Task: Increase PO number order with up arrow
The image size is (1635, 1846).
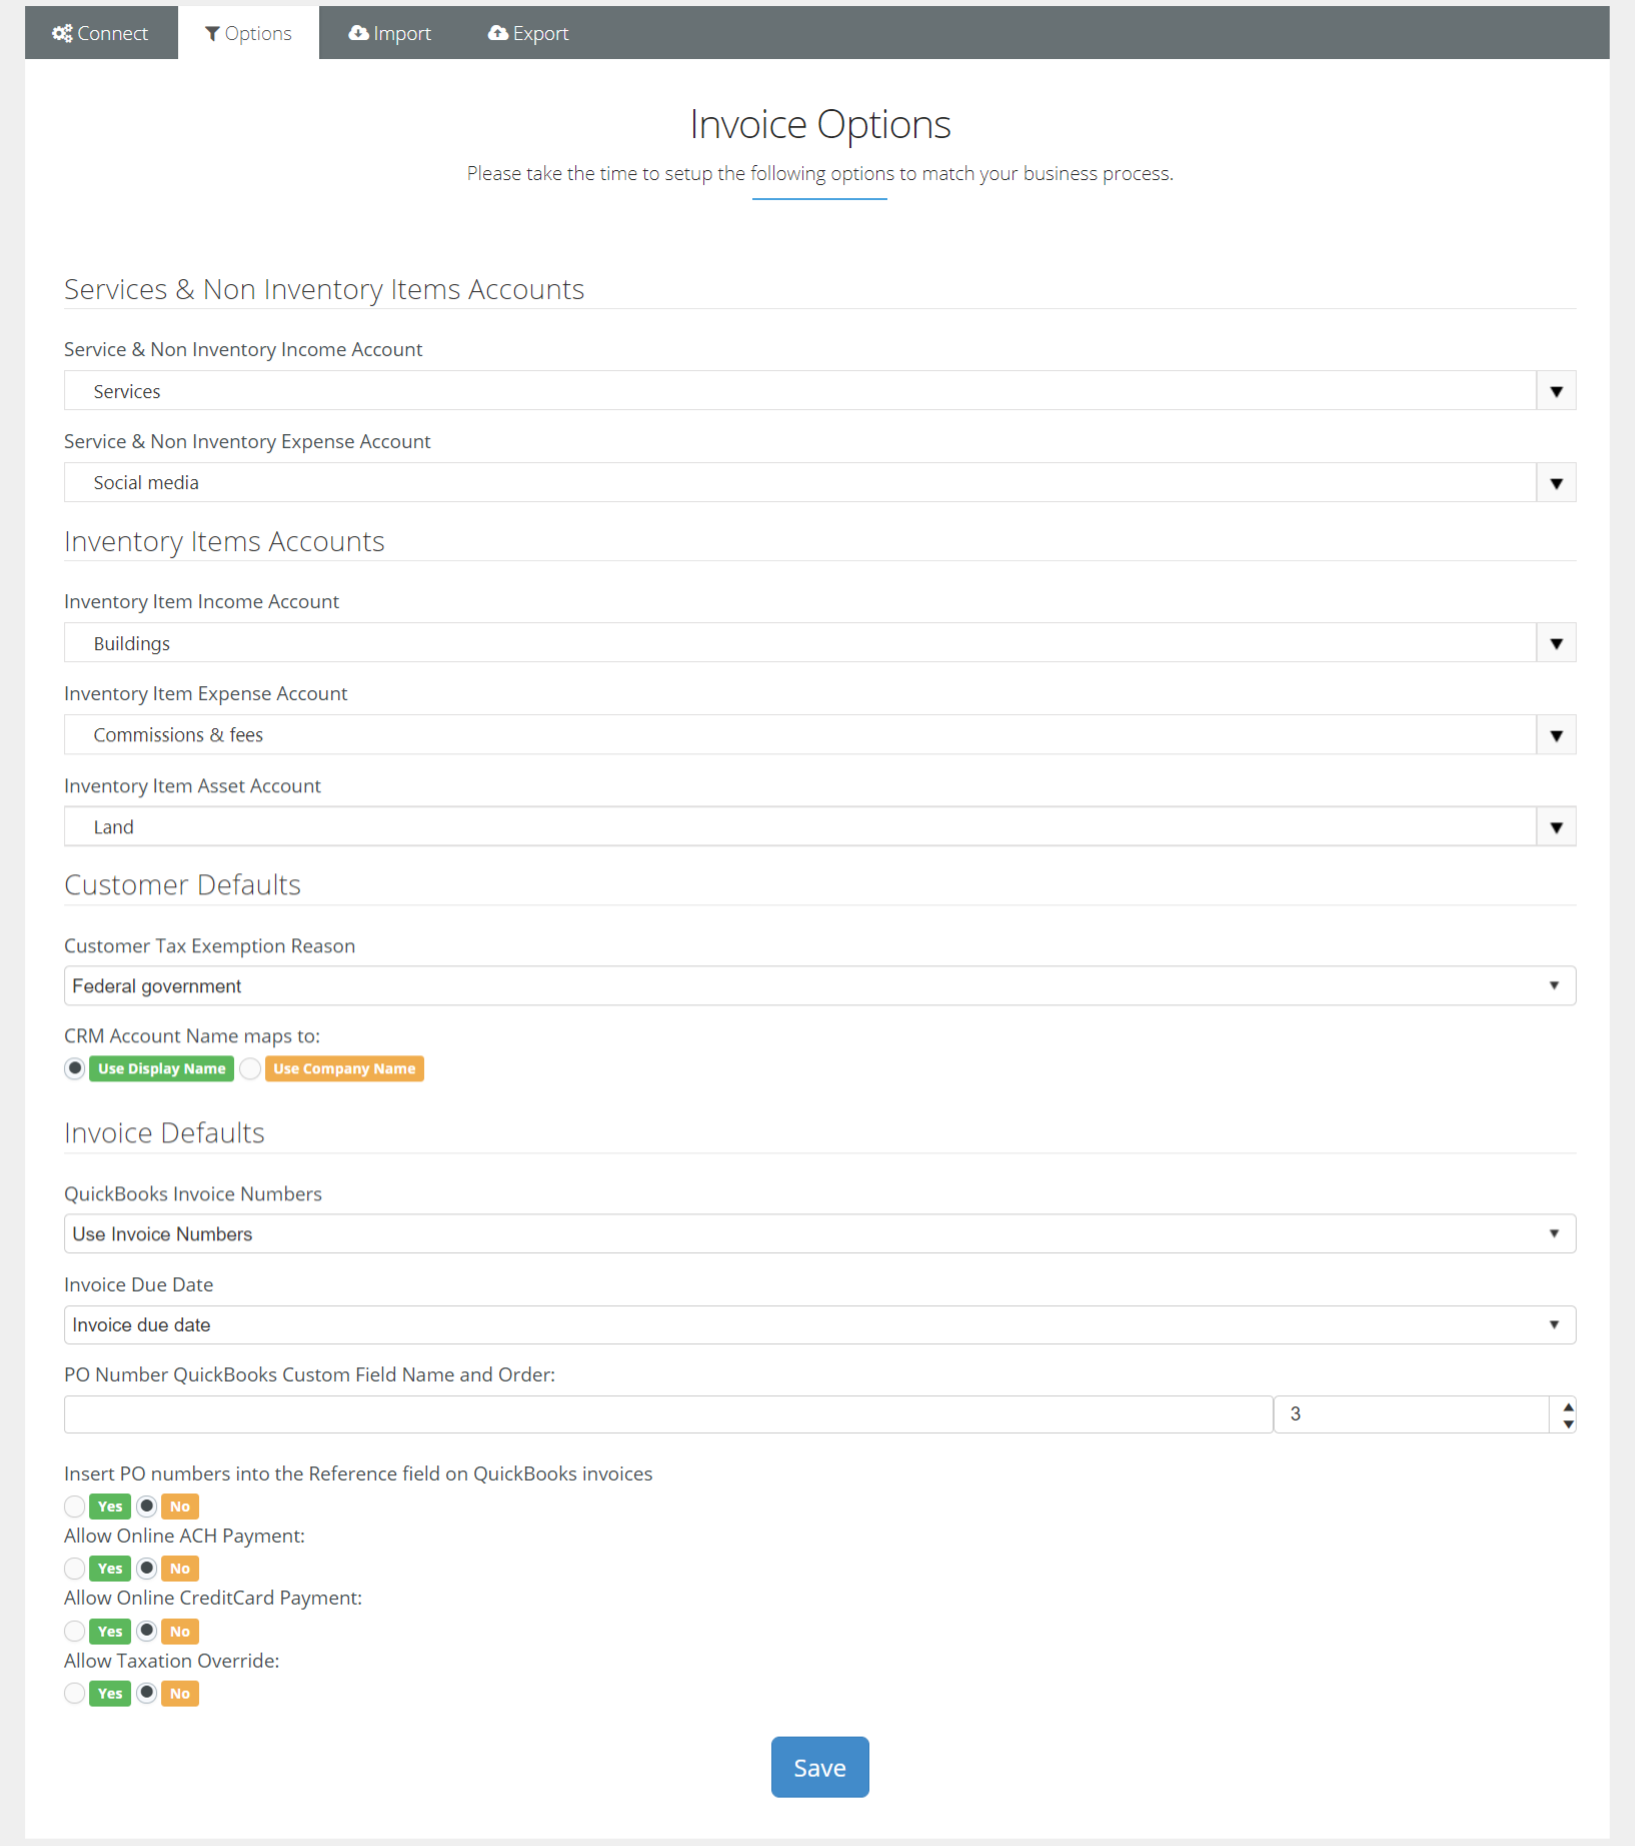Action: [x=1567, y=1406]
